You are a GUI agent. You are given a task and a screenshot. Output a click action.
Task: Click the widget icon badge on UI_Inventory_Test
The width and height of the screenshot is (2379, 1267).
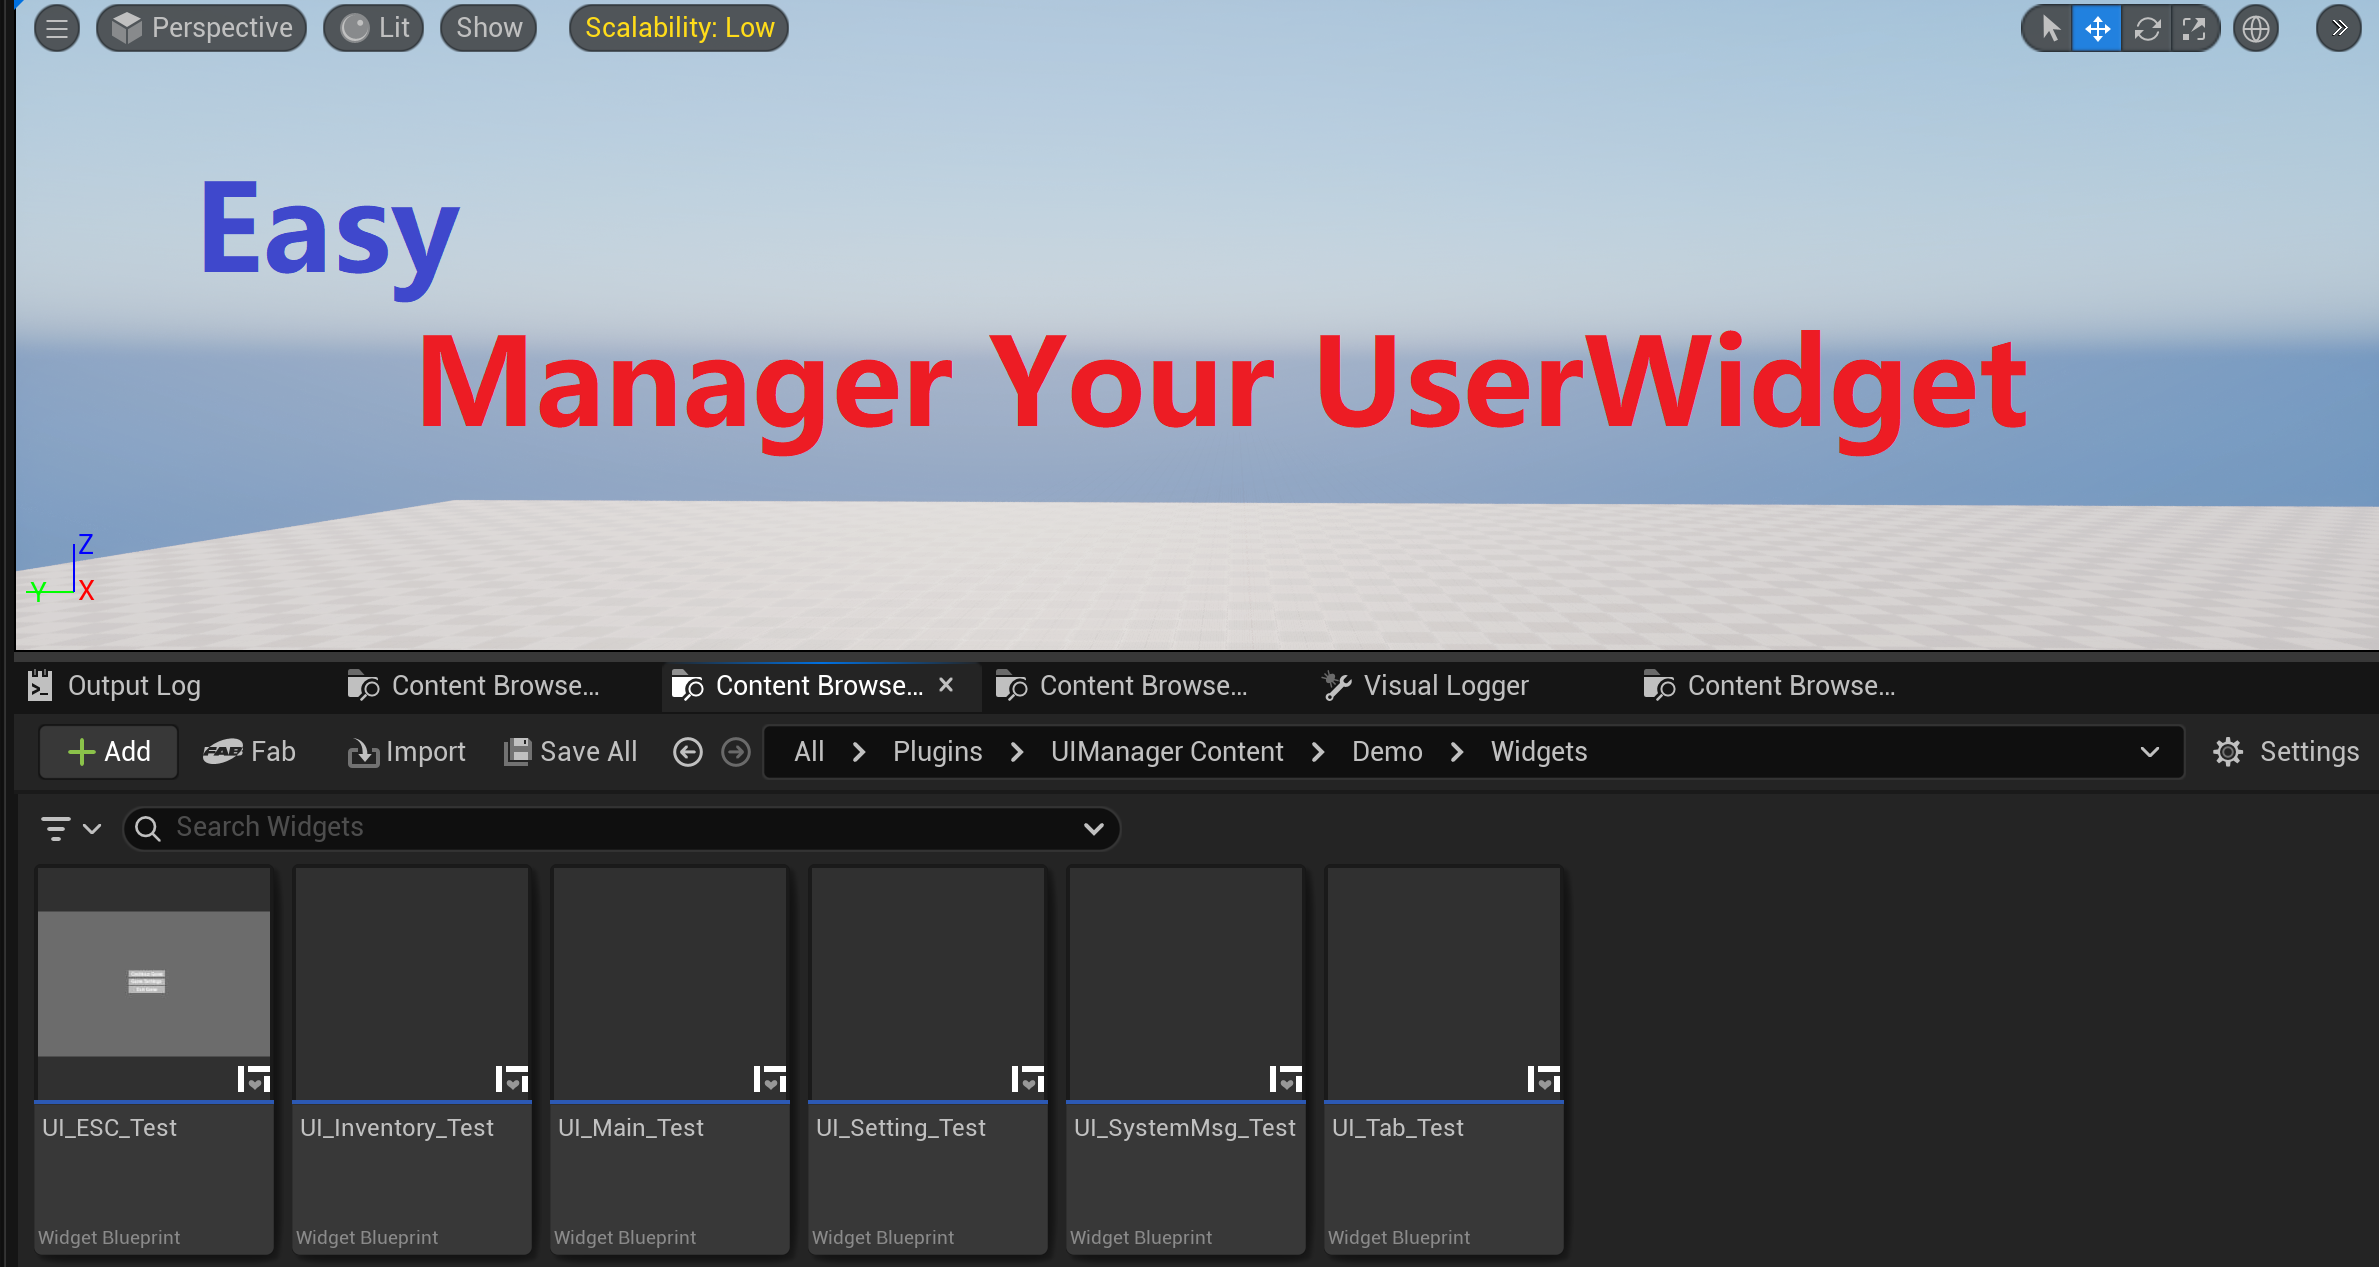click(512, 1079)
